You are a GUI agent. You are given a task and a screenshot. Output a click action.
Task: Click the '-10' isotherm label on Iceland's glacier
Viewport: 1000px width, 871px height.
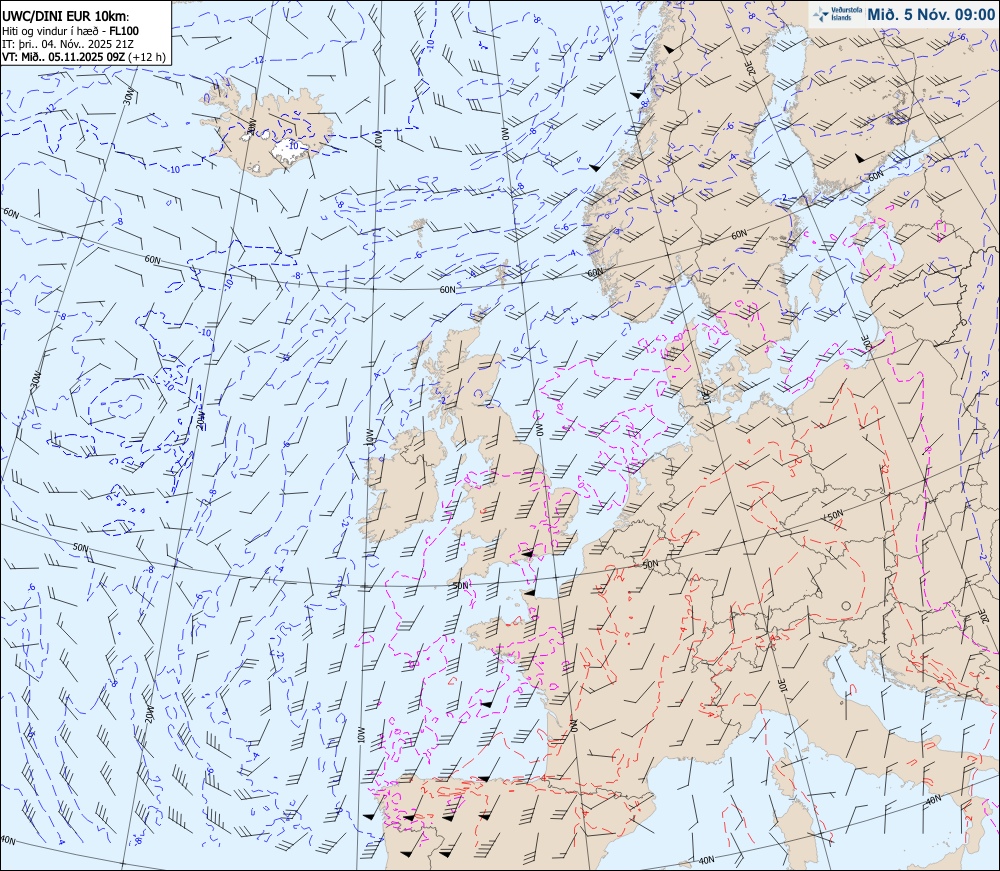point(292,146)
